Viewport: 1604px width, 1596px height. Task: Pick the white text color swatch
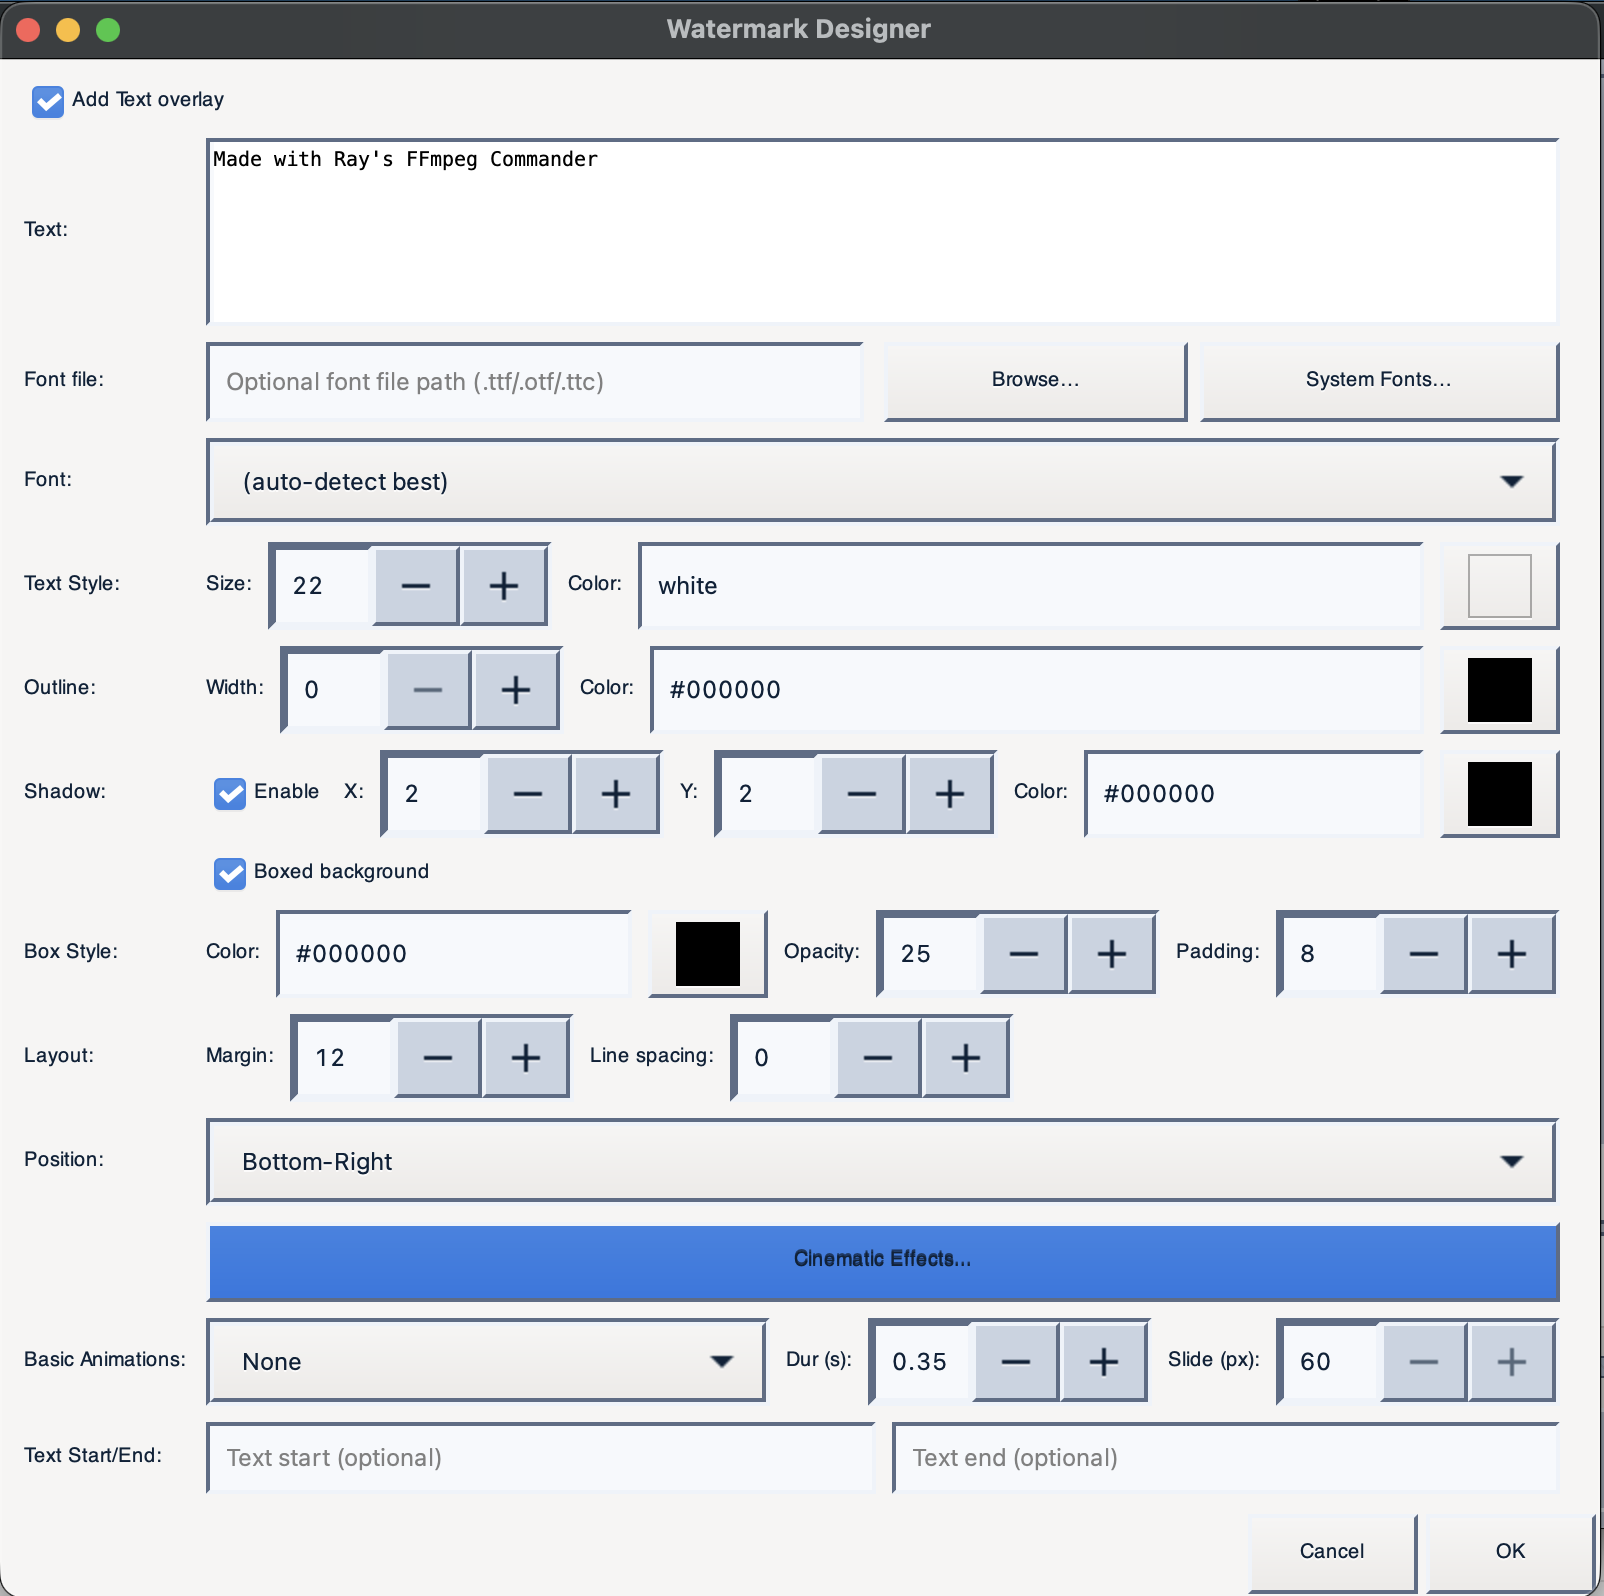tap(1499, 586)
